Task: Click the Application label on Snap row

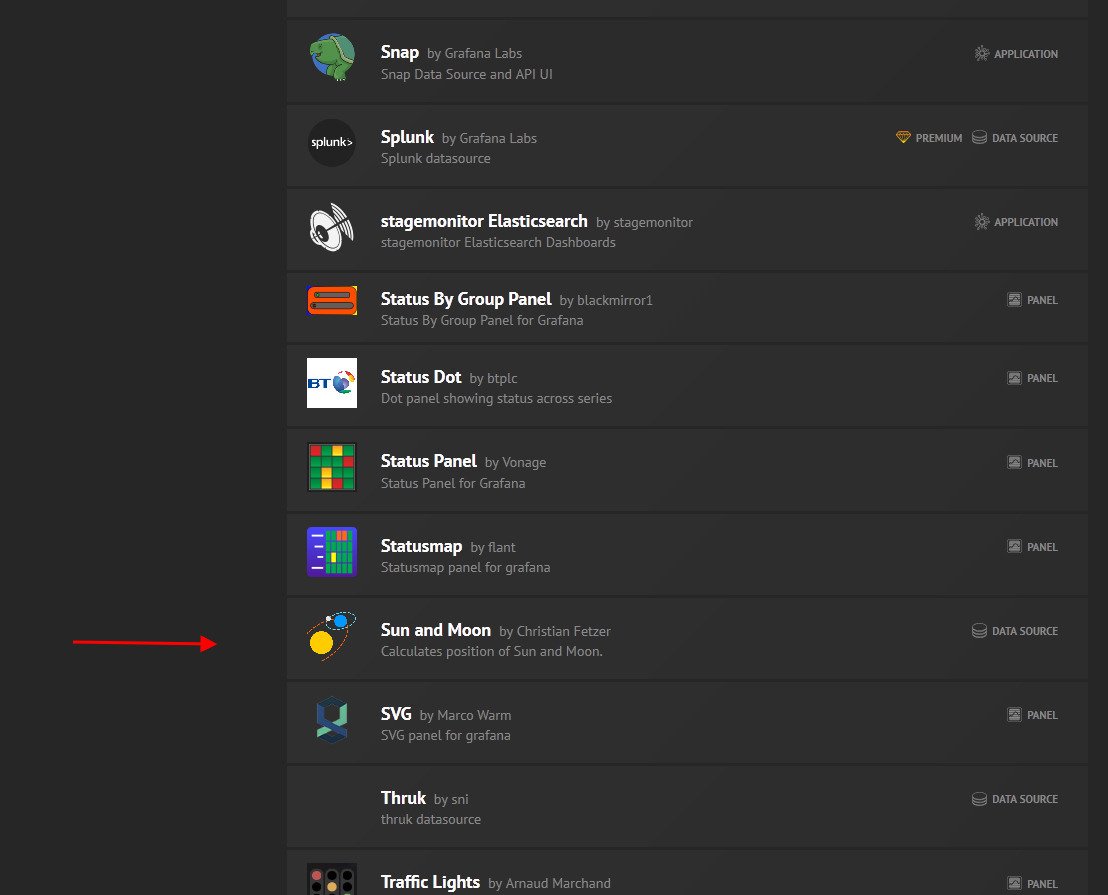Action: (x=1016, y=54)
